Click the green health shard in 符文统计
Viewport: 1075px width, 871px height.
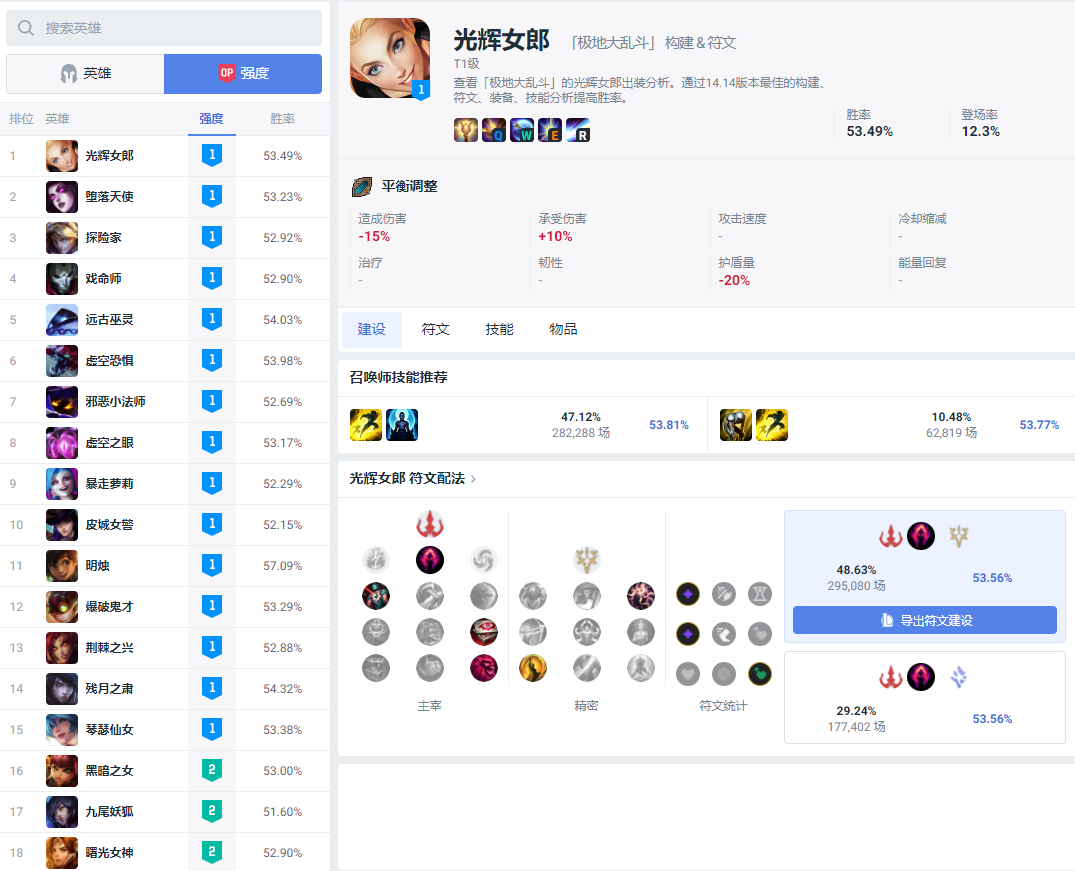760,674
